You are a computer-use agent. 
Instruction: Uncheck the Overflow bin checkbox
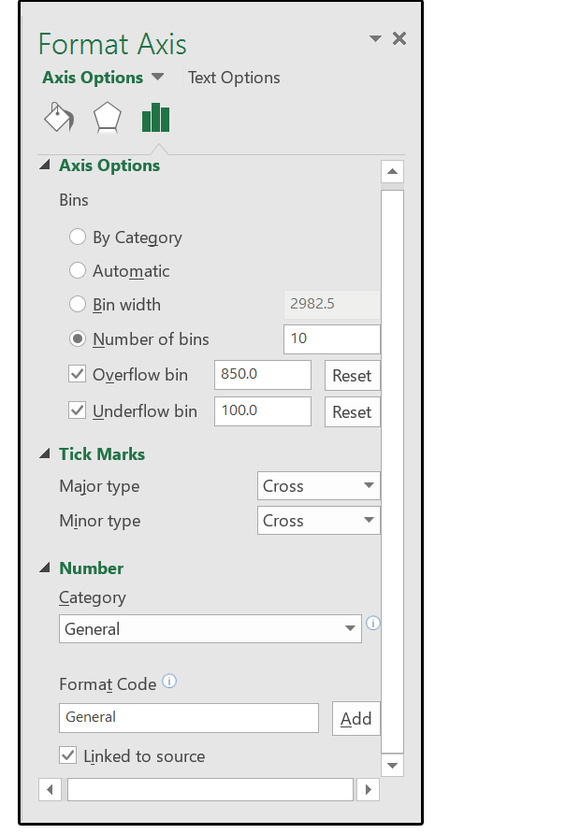pos(76,374)
